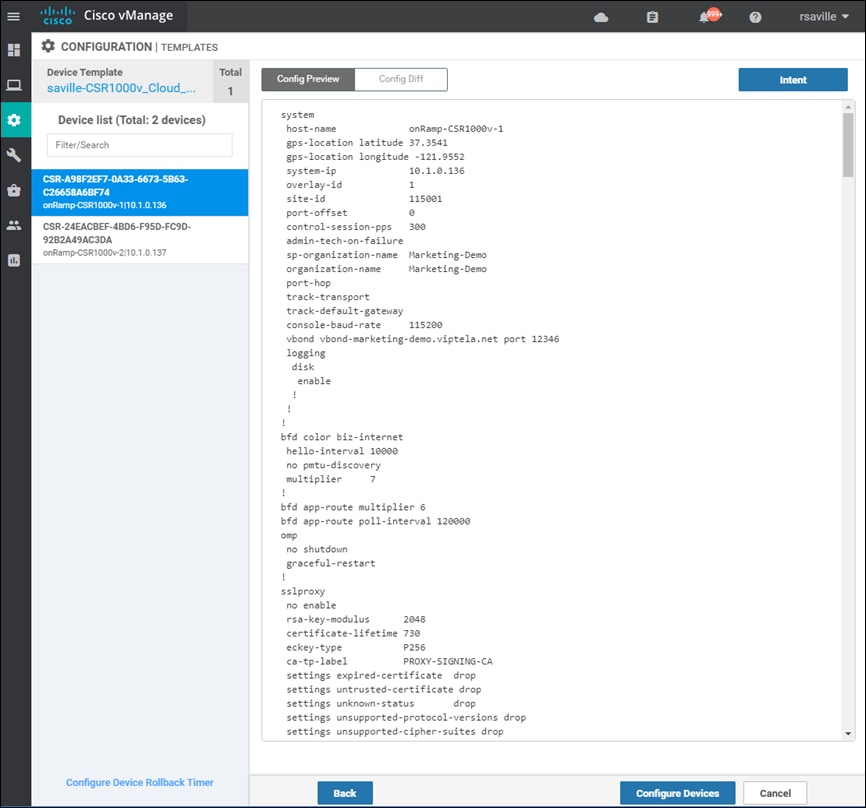Go to Dashboard in the sidebar
This screenshot has height=808, width=866.
tap(14, 50)
